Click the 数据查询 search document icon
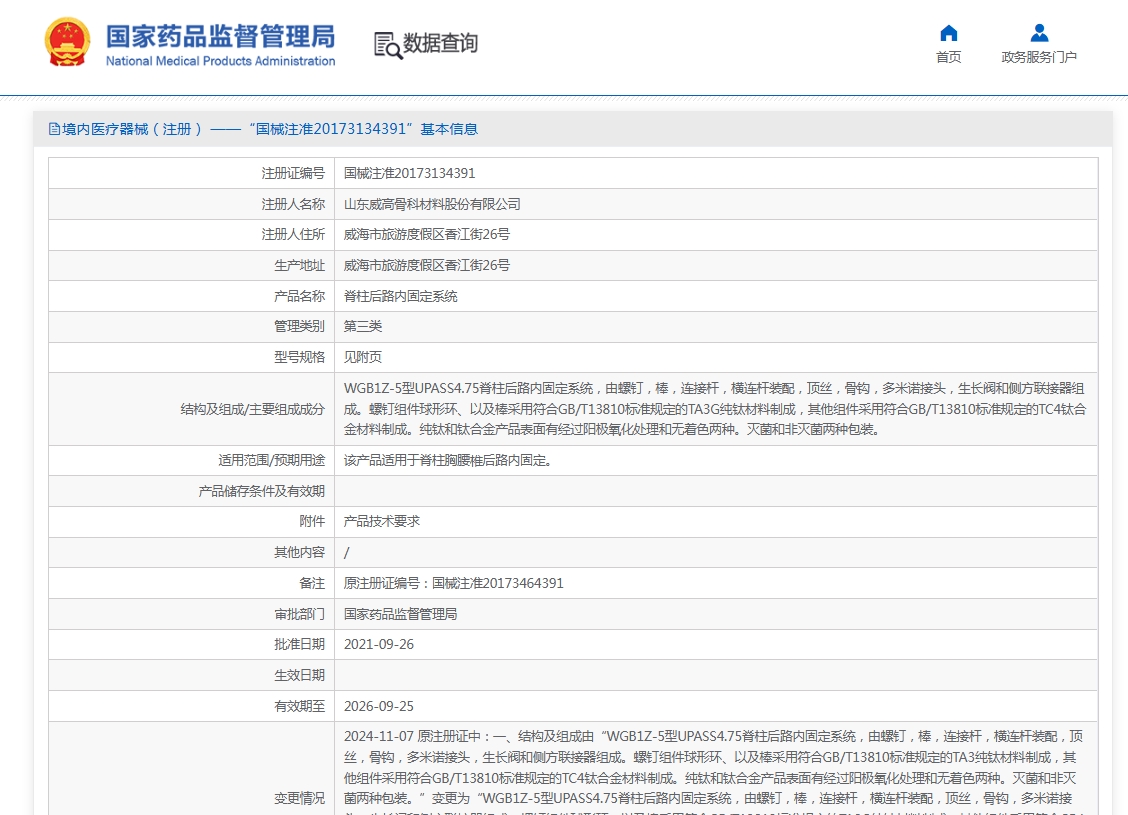1128x815 pixels. pos(388,45)
